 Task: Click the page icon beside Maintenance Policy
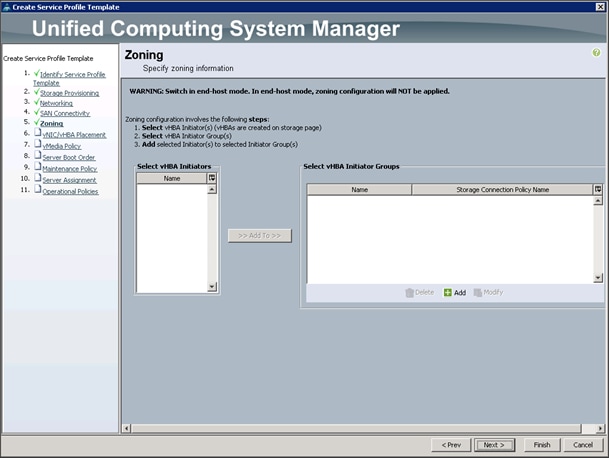point(38,167)
